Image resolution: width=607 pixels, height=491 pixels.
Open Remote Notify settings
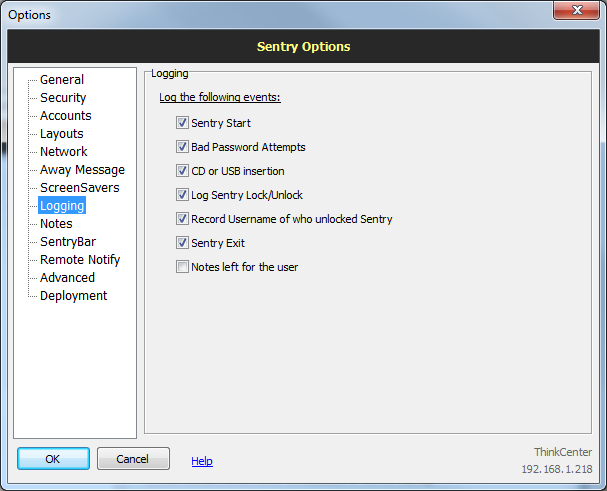click(x=80, y=260)
